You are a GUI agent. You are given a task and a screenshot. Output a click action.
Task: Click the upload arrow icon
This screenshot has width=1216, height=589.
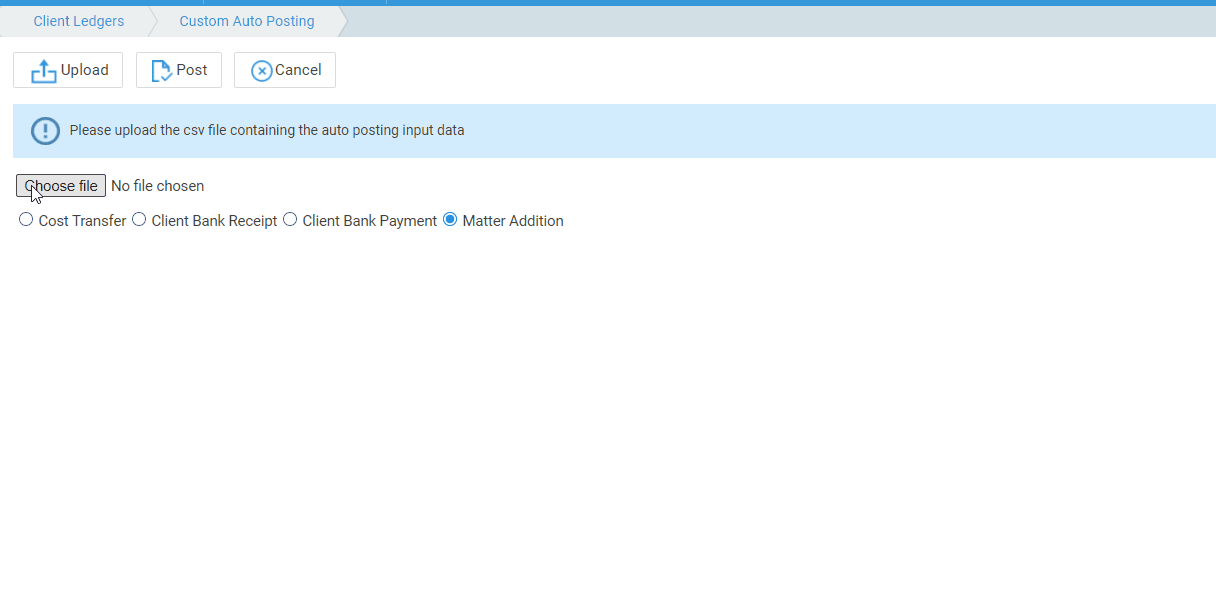44,71
